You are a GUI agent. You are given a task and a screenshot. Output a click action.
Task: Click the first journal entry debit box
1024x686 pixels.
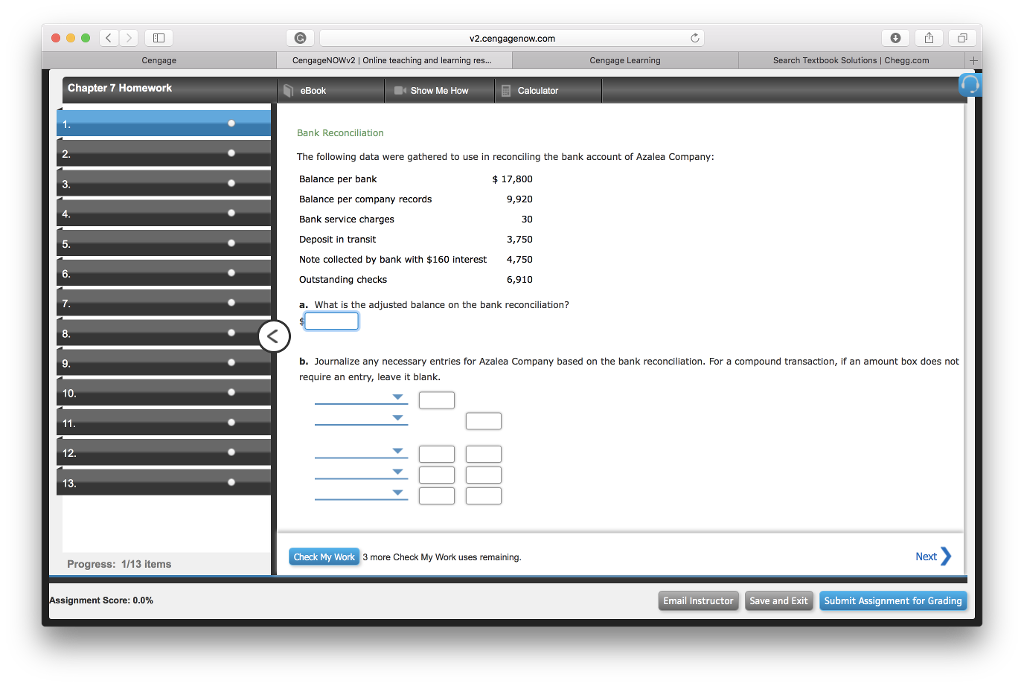coord(437,400)
